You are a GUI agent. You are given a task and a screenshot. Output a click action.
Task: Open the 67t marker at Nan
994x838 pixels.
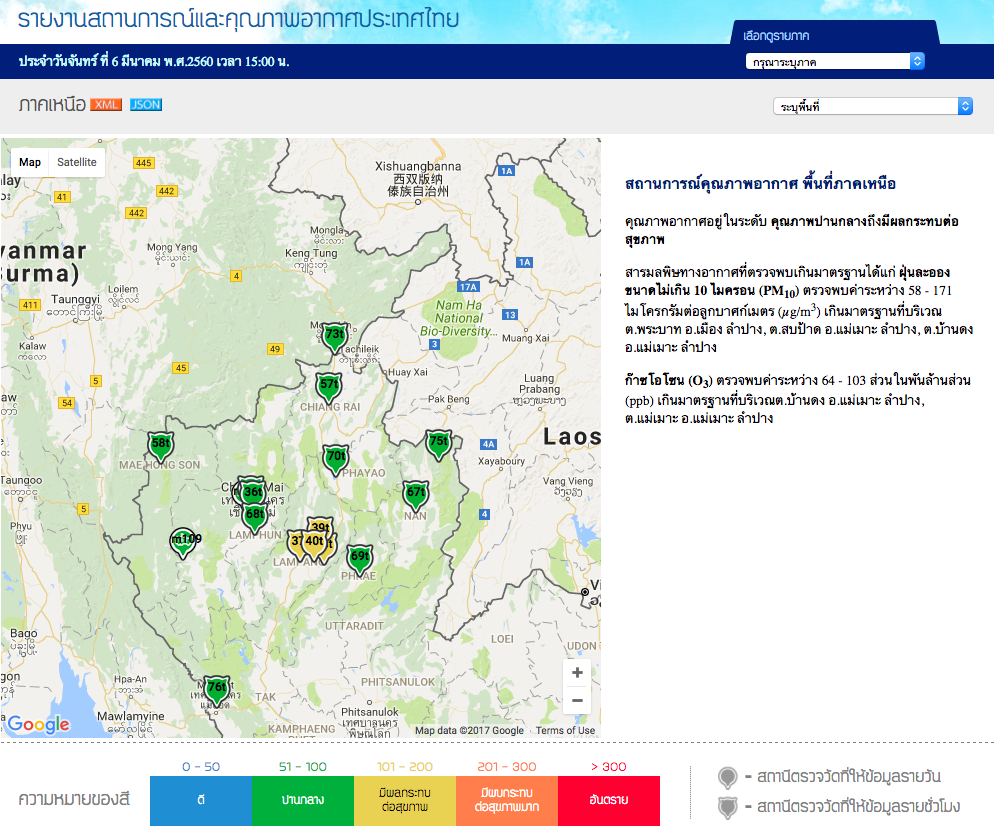coord(415,493)
